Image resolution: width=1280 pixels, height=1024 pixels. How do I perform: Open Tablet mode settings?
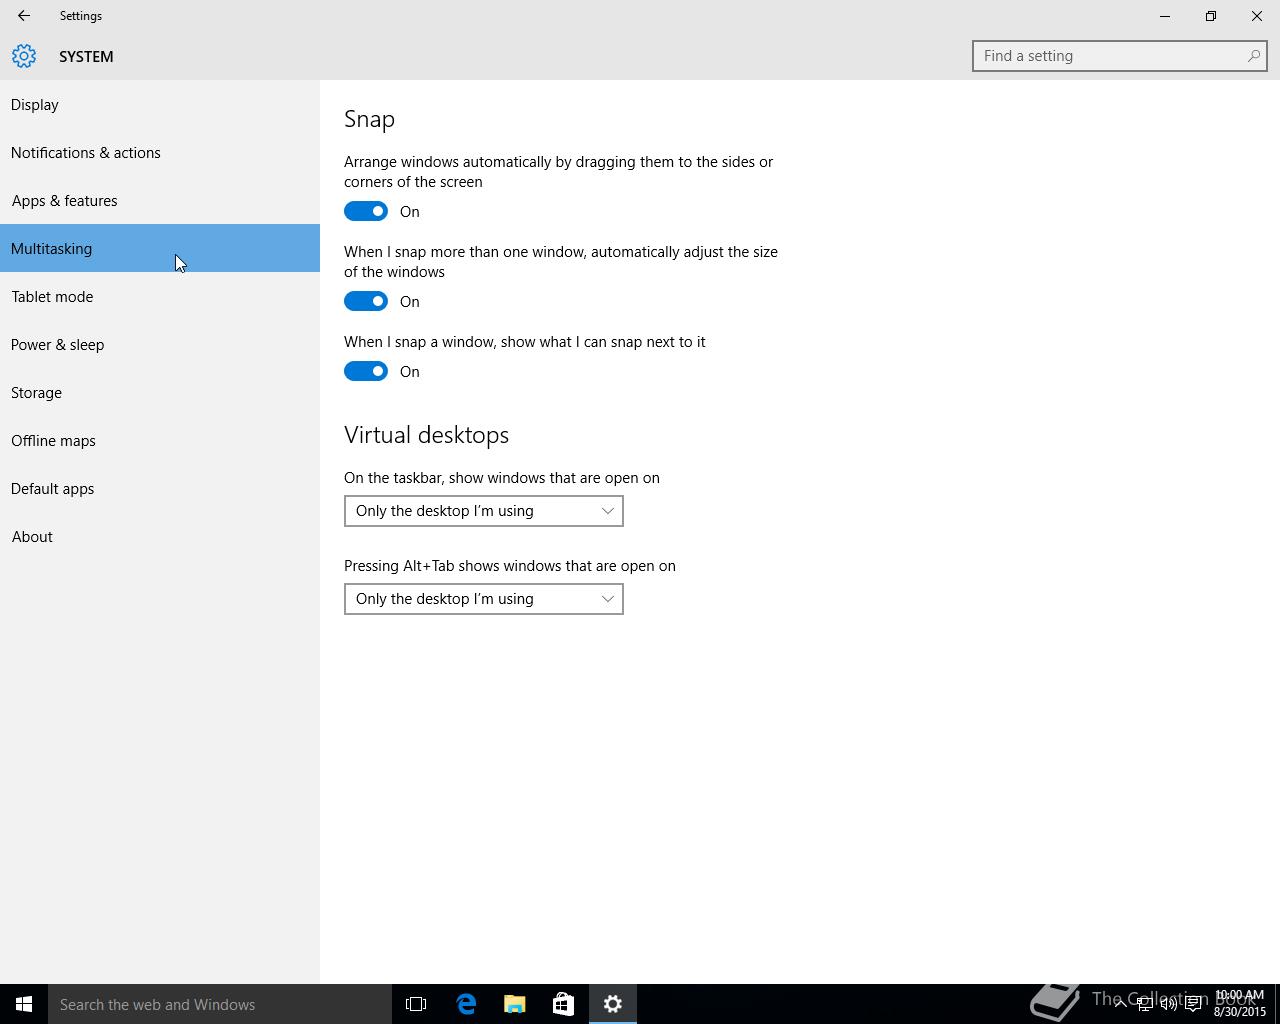point(160,296)
